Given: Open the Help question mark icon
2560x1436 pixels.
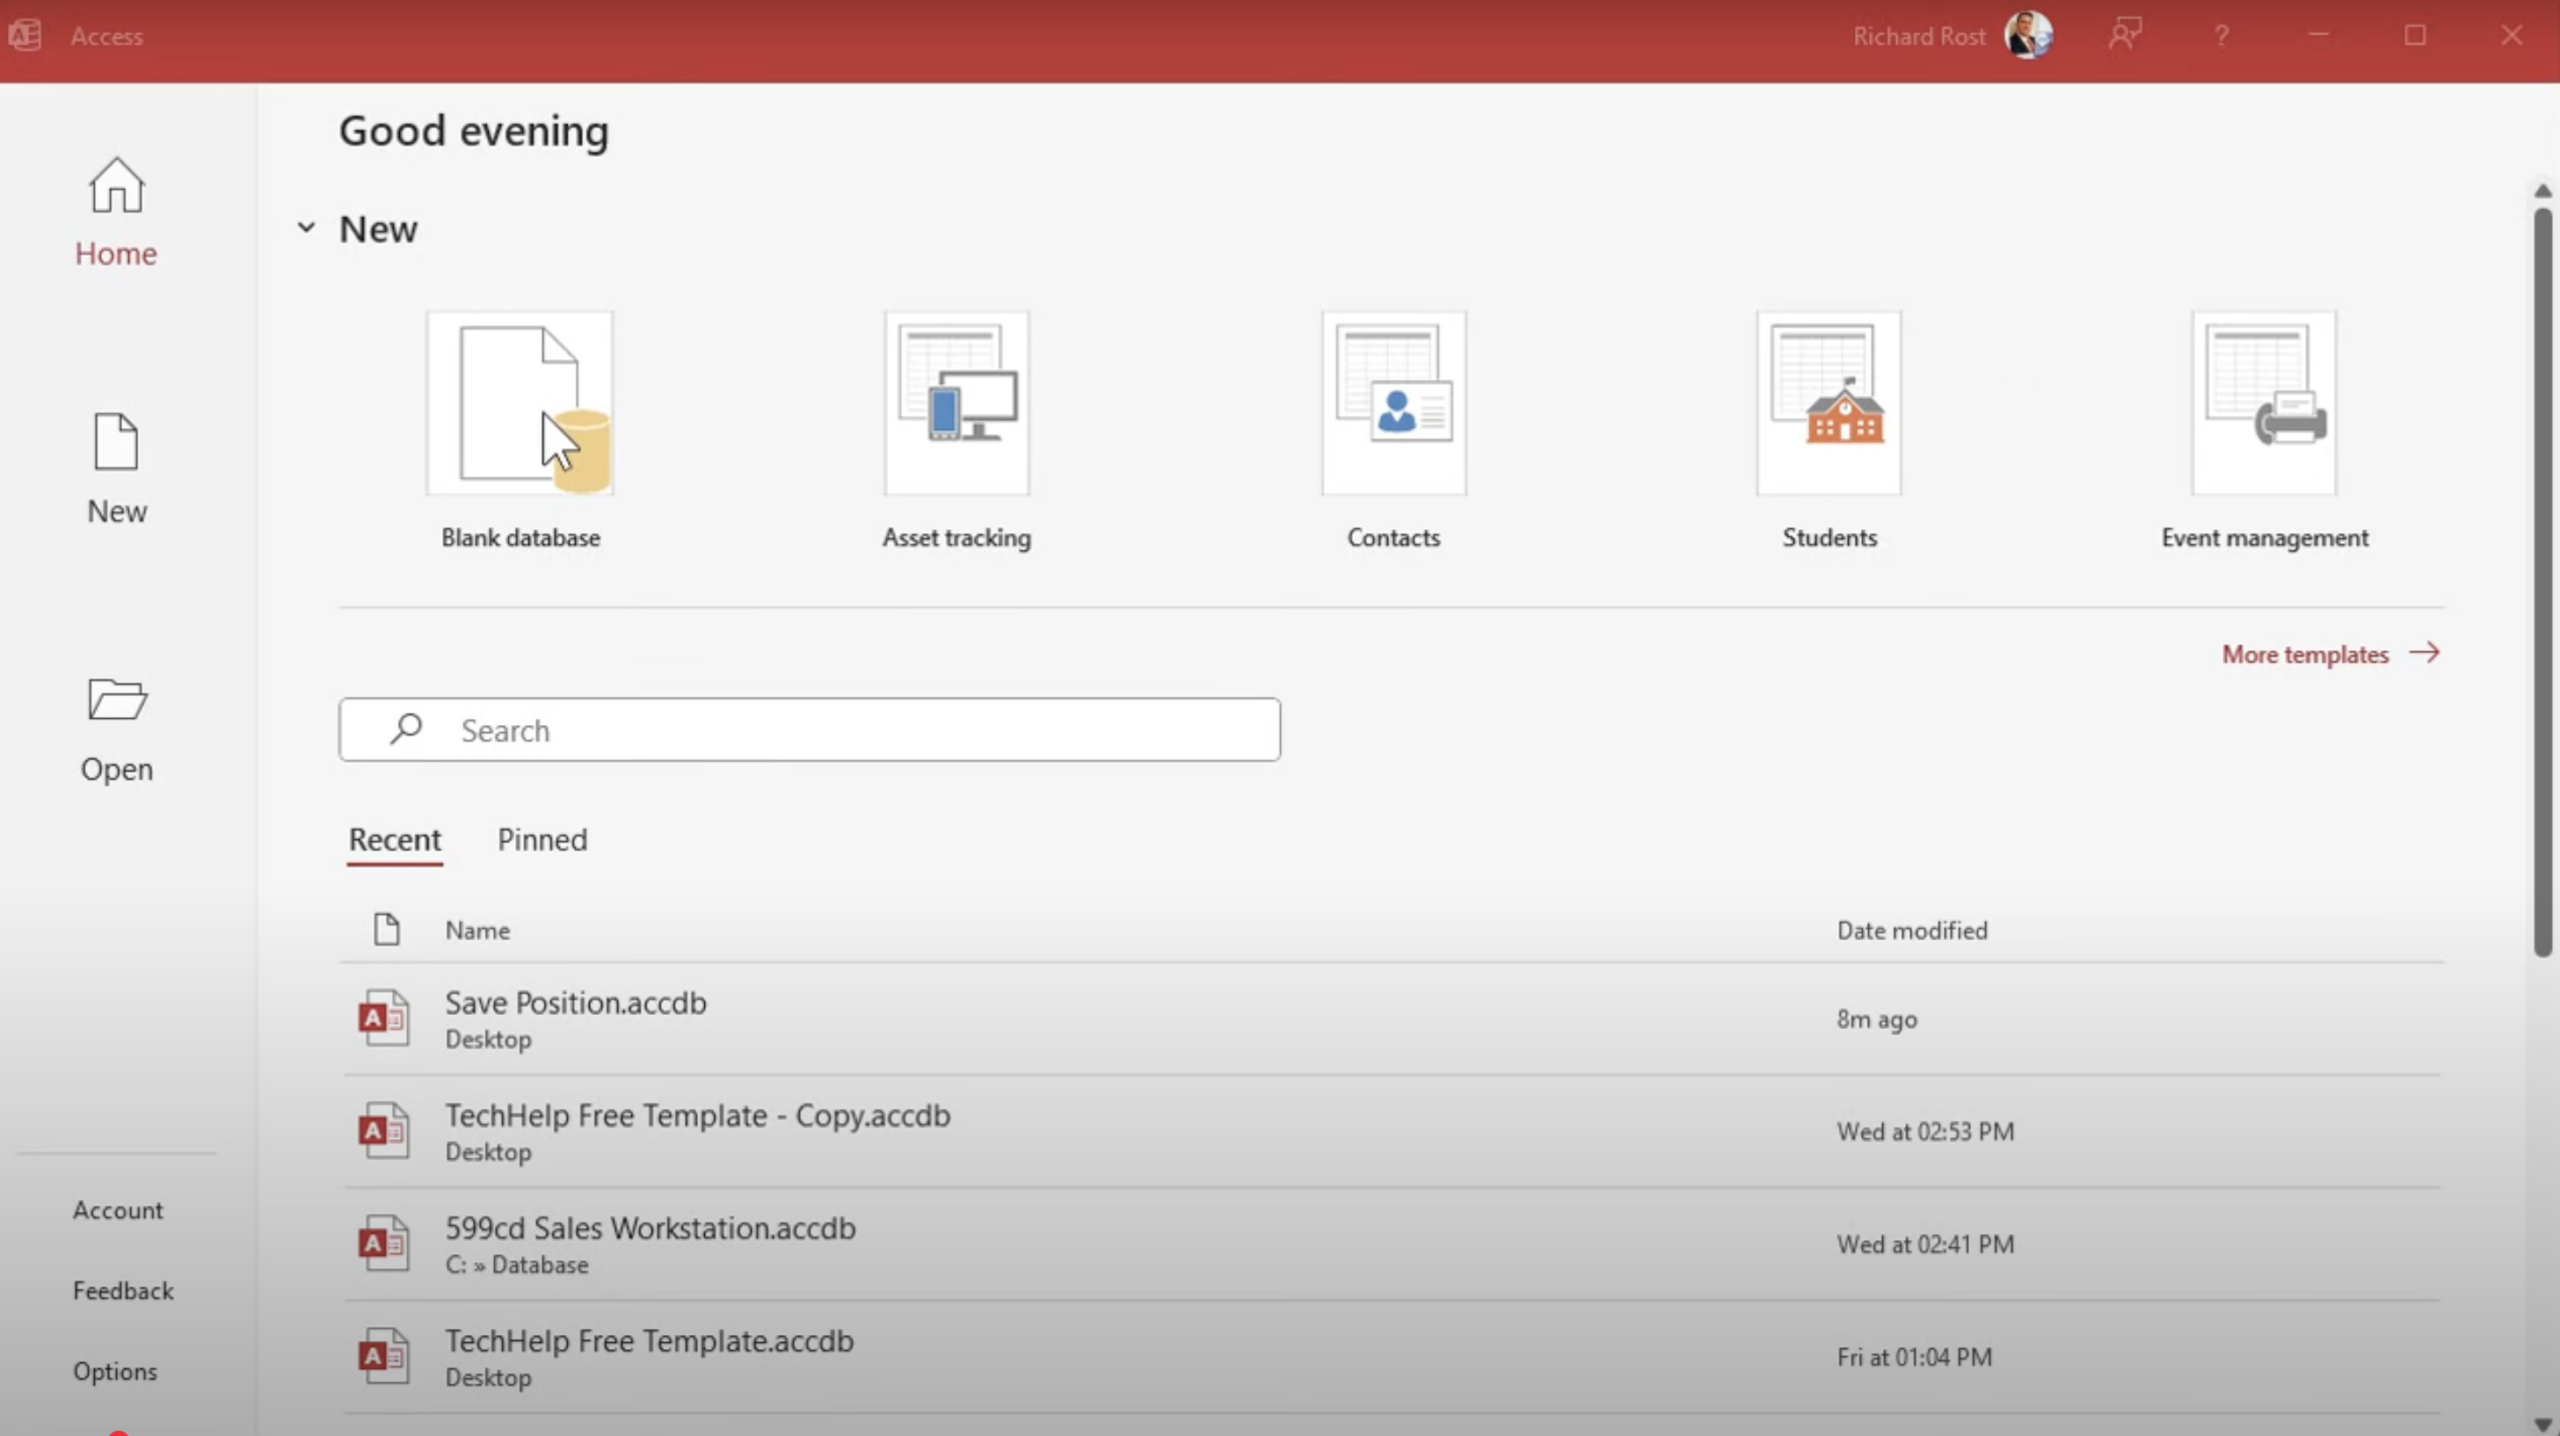Looking at the screenshot, I should [x=2221, y=36].
